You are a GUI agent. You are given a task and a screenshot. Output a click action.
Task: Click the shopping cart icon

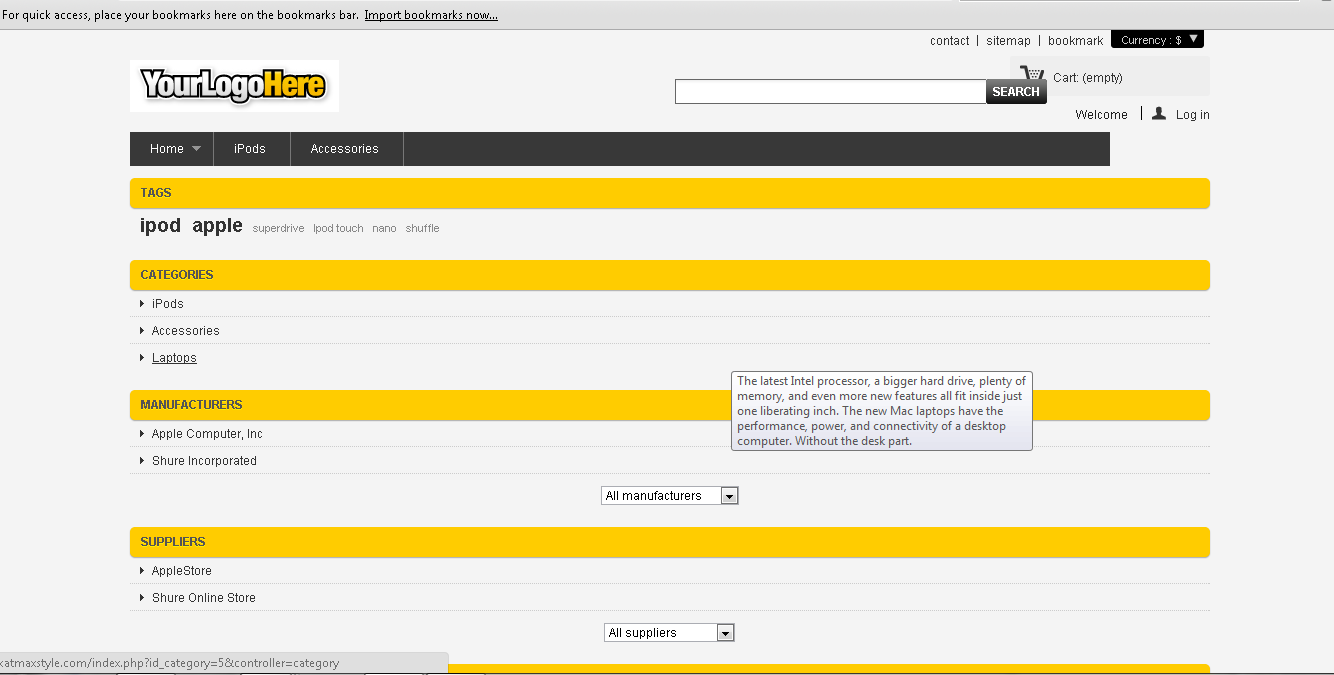pyautogui.click(x=1032, y=73)
